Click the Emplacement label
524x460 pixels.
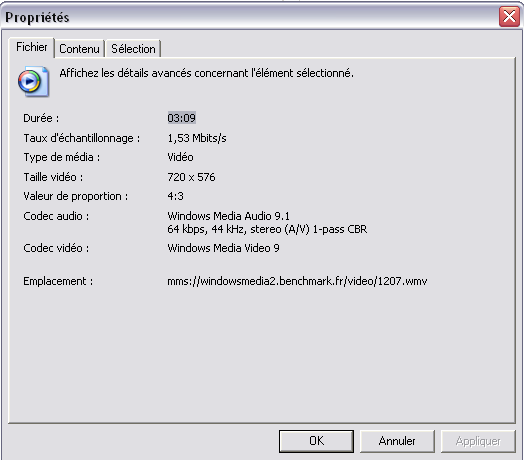(58, 281)
